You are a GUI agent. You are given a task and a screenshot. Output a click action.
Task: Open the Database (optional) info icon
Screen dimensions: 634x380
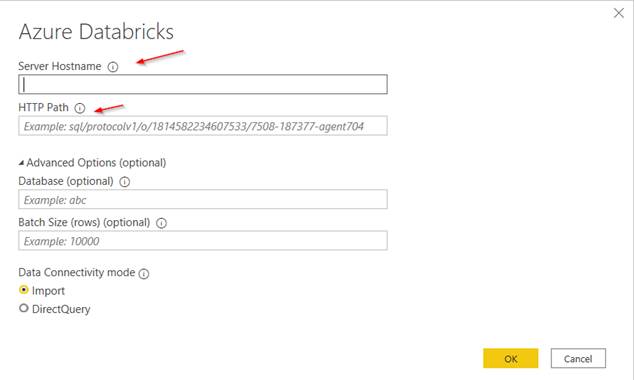click(125, 182)
